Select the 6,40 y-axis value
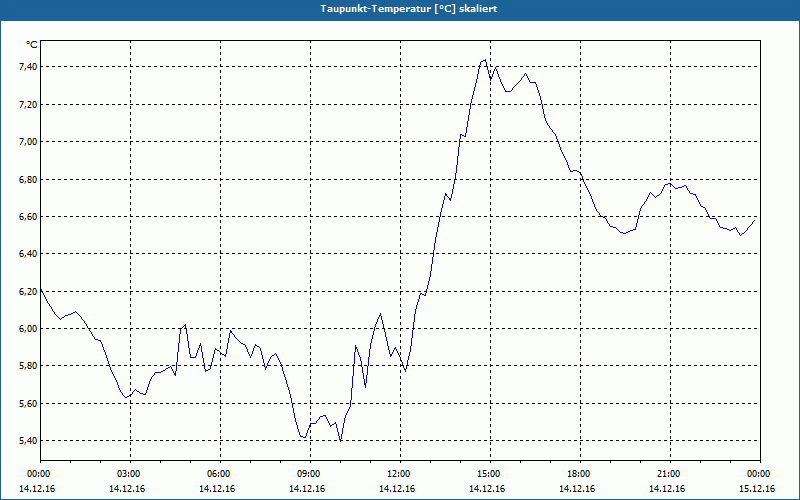The height and width of the screenshot is (500, 800). [x=28, y=254]
